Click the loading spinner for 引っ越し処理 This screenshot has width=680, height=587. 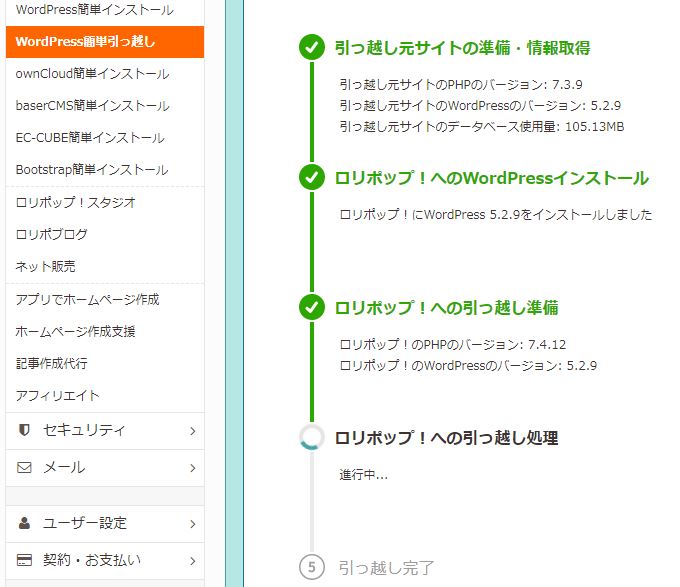click(312, 437)
